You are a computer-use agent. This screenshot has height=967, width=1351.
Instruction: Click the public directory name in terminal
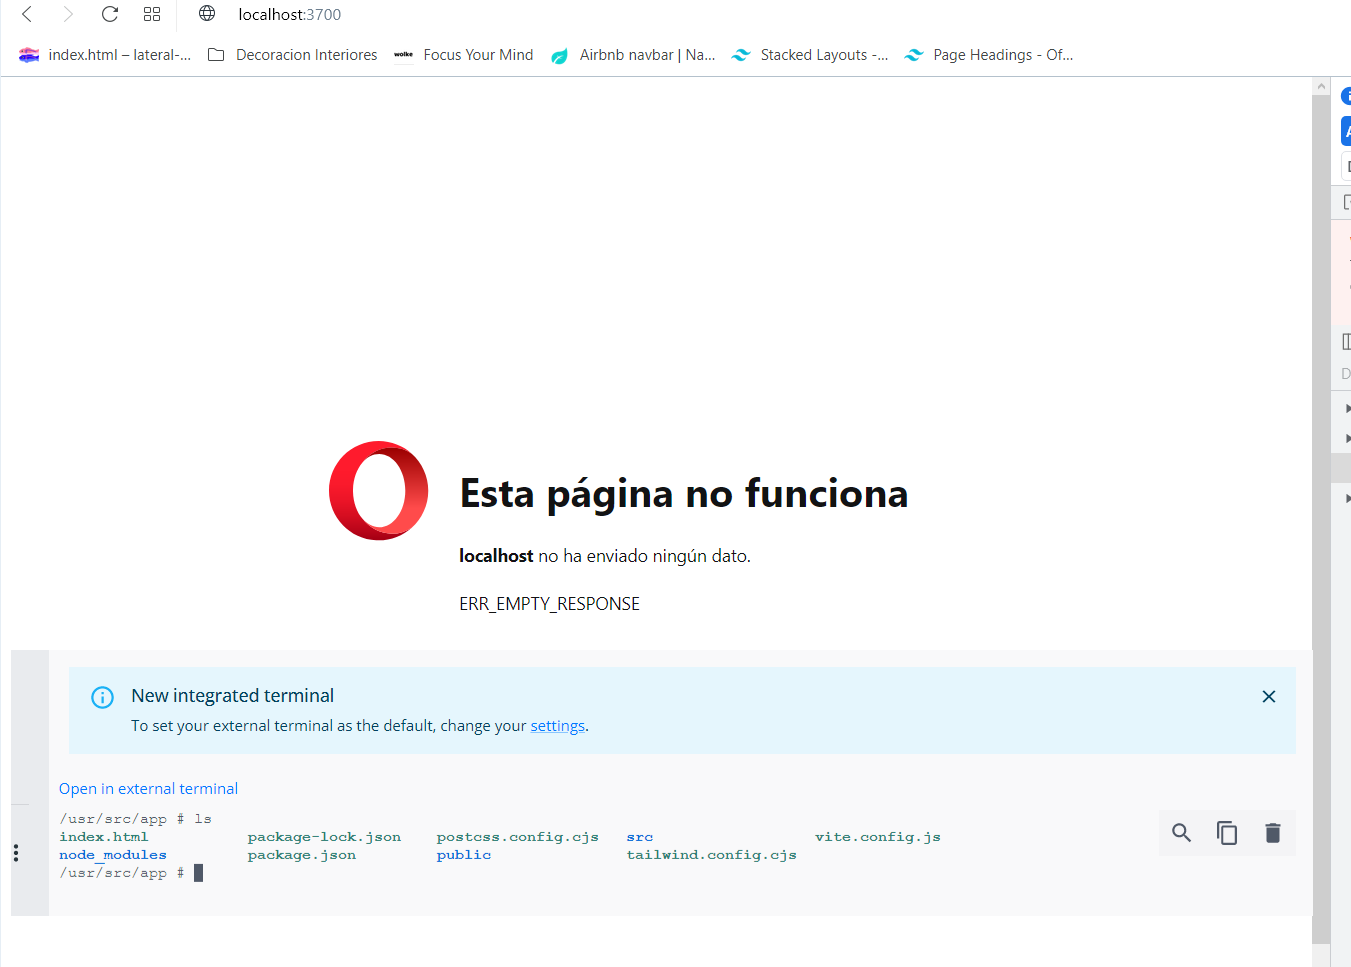tap(464, 855)
